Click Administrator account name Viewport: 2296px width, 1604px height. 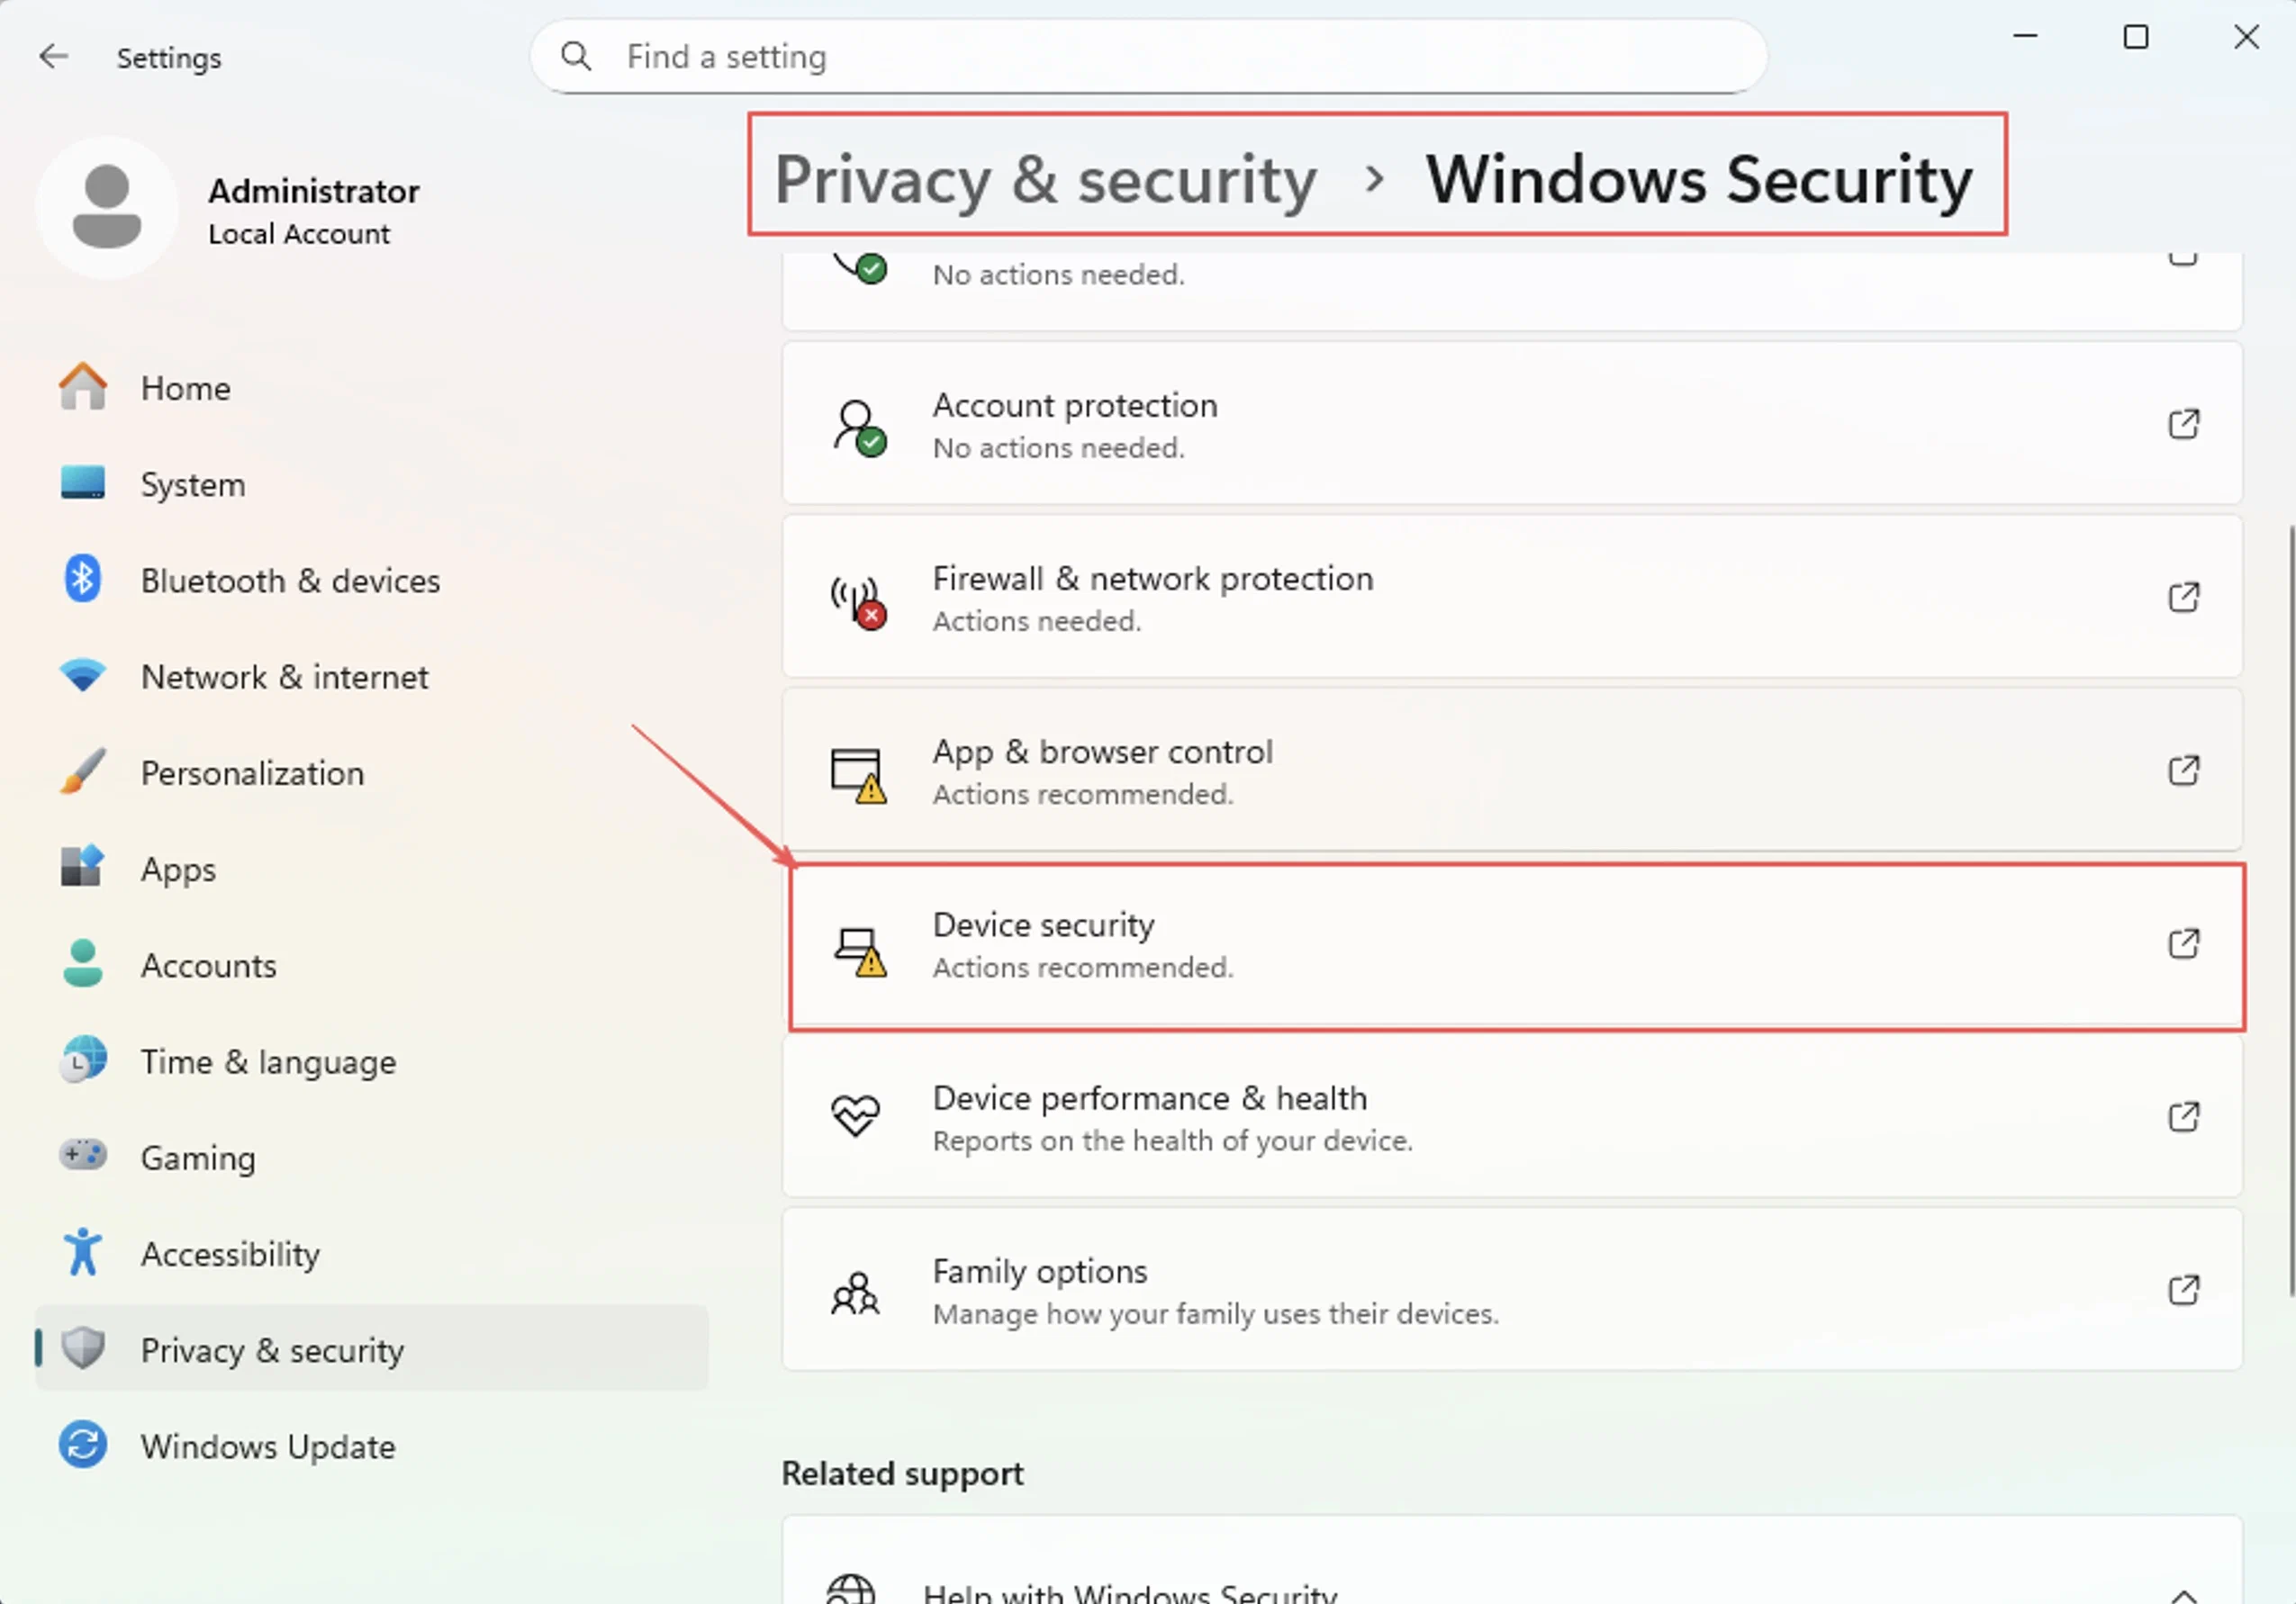point(314,190)
